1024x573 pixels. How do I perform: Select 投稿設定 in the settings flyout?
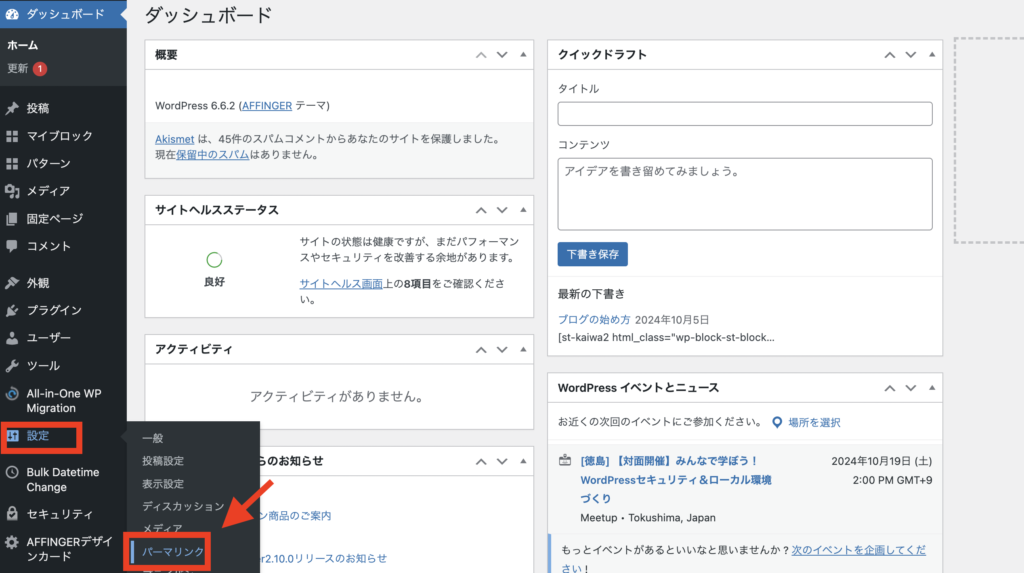tap(163, 461)
